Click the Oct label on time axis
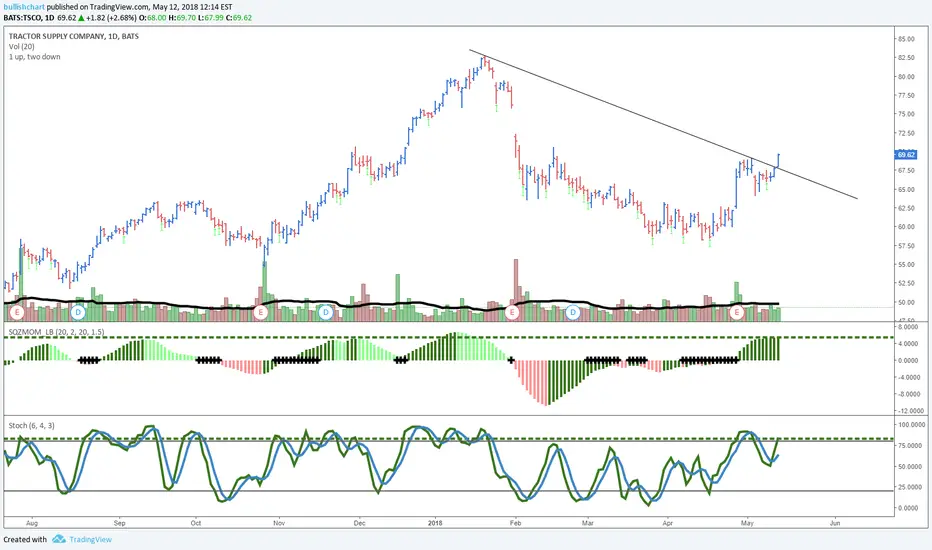Image resolution: width=932 pixels, height=550 pixels. point(196,523)
